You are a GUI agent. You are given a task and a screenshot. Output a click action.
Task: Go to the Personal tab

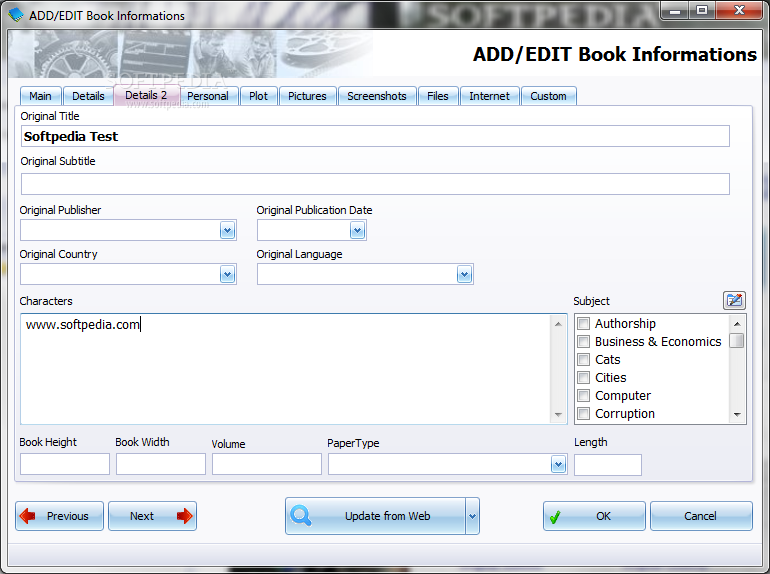(x=208, y=96)
